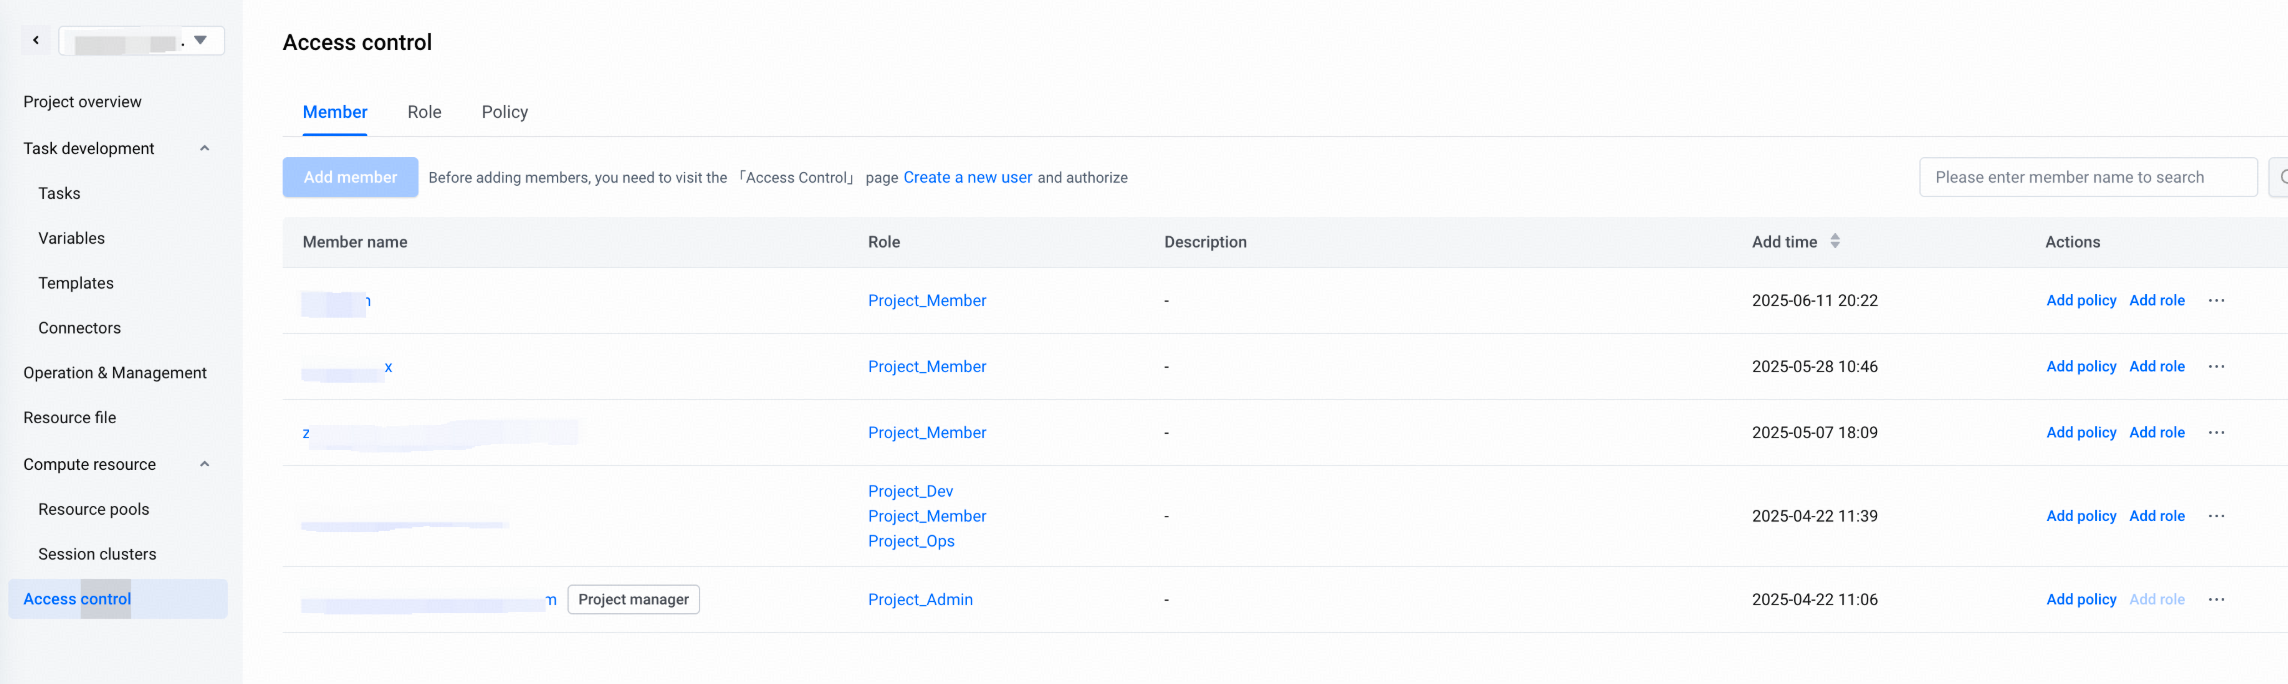Select Access control in sidebar
Viewport: 2288px width, 684px height.
118,599
